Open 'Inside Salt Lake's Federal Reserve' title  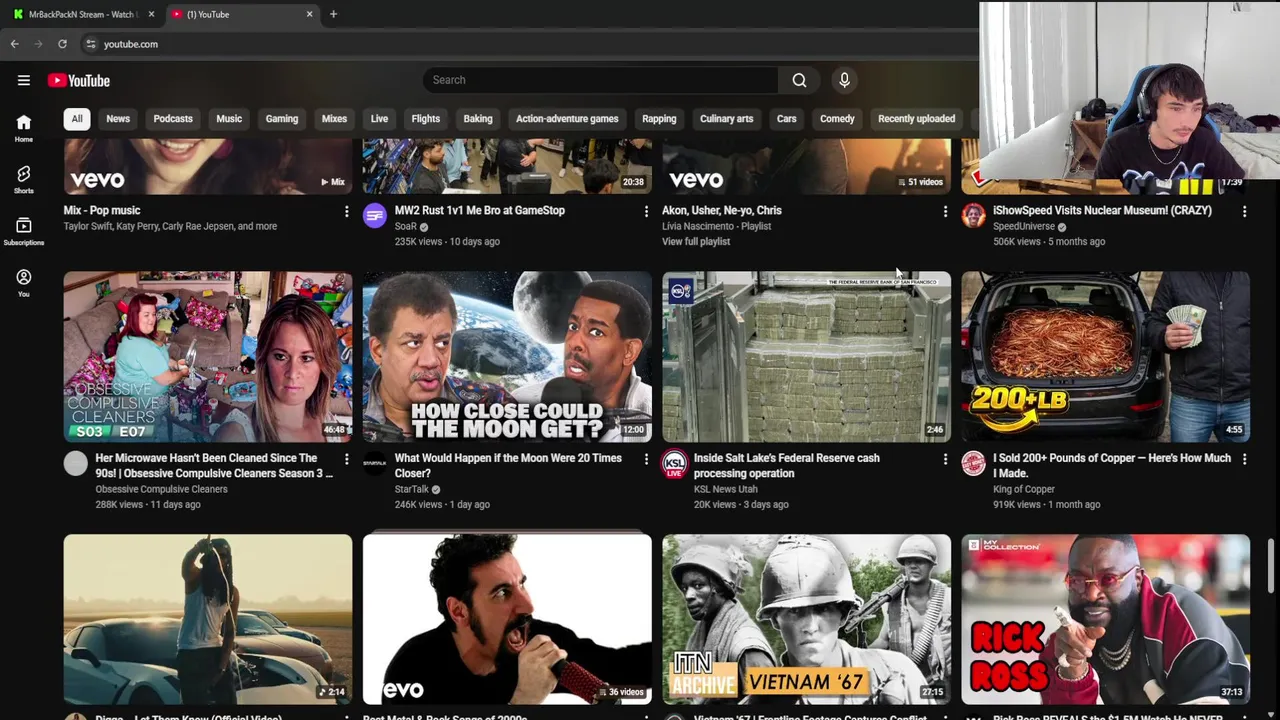tap(787, 466)
